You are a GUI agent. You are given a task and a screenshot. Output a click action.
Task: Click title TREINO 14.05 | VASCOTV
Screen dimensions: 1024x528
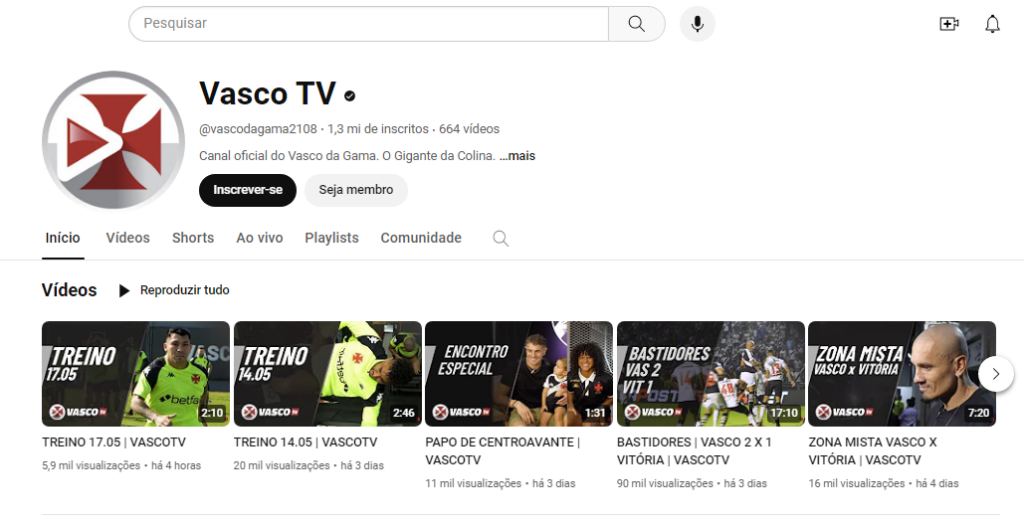pyautogui.click(x=306, y=442)
